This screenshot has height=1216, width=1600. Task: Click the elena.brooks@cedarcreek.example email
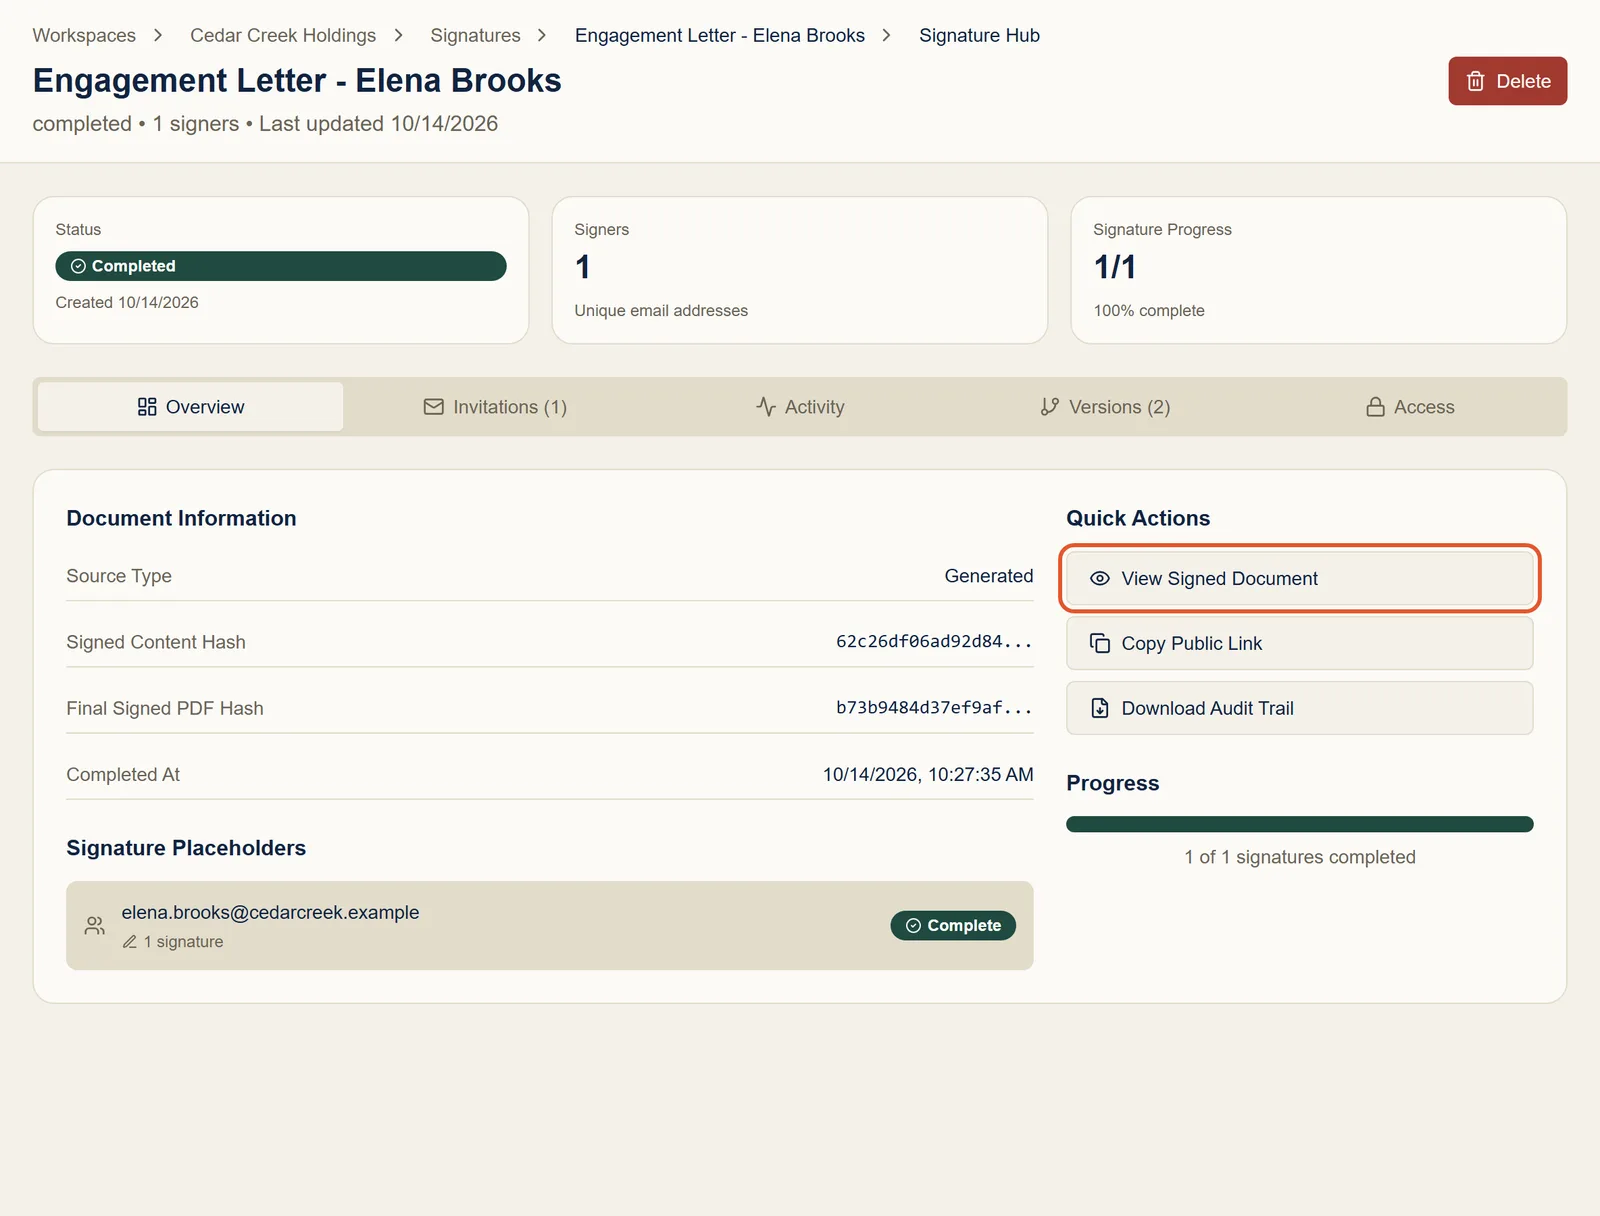pos(270,912)
